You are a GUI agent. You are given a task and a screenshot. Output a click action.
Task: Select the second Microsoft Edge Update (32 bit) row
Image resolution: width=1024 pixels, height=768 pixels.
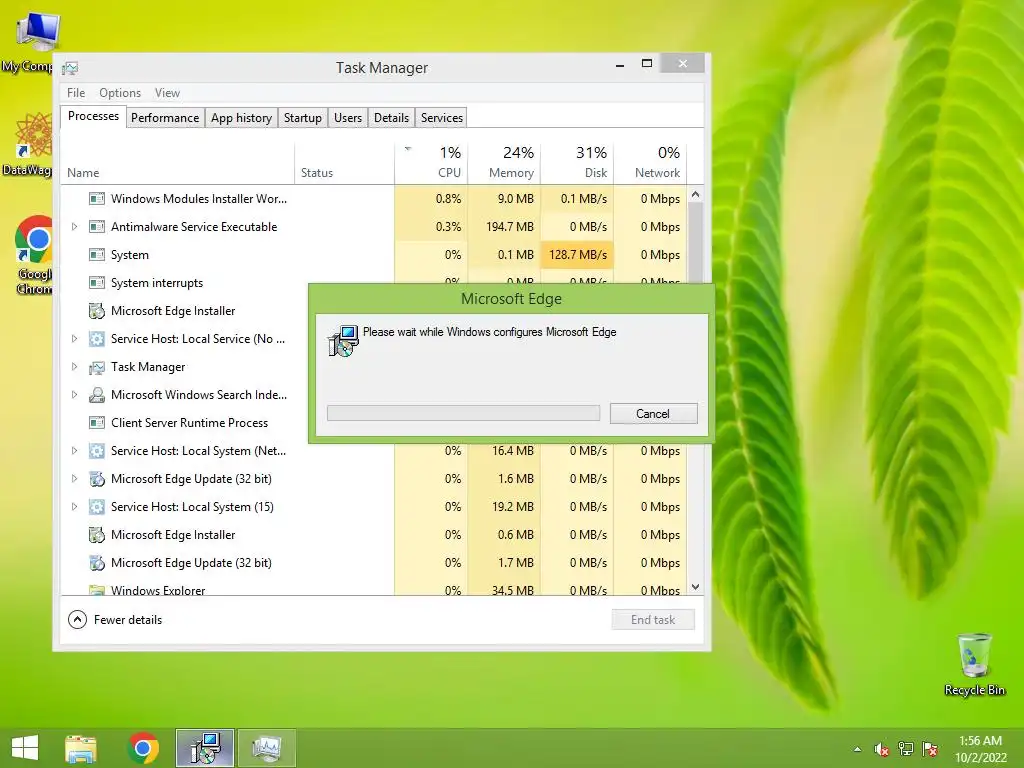click(374, 563)
